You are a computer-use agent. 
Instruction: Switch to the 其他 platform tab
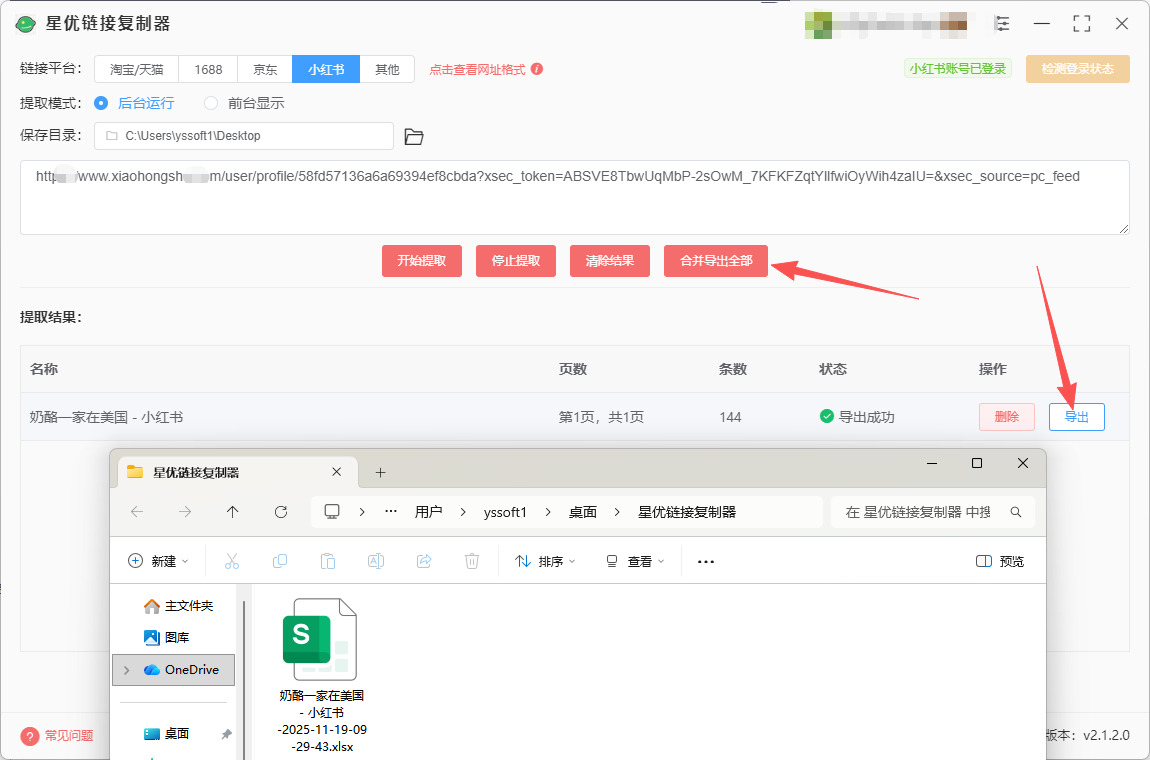[387, 69]
